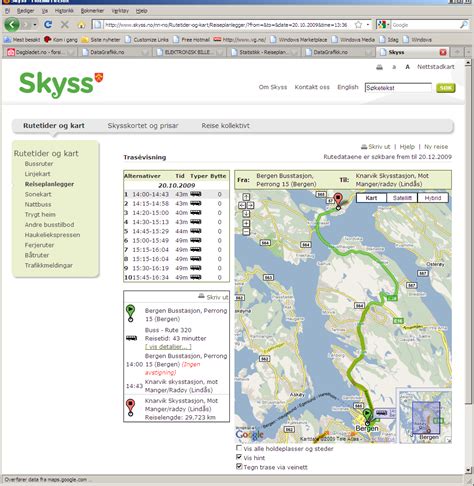Pan map down with arrow control

pyautogui.click(x=246, y=214)
